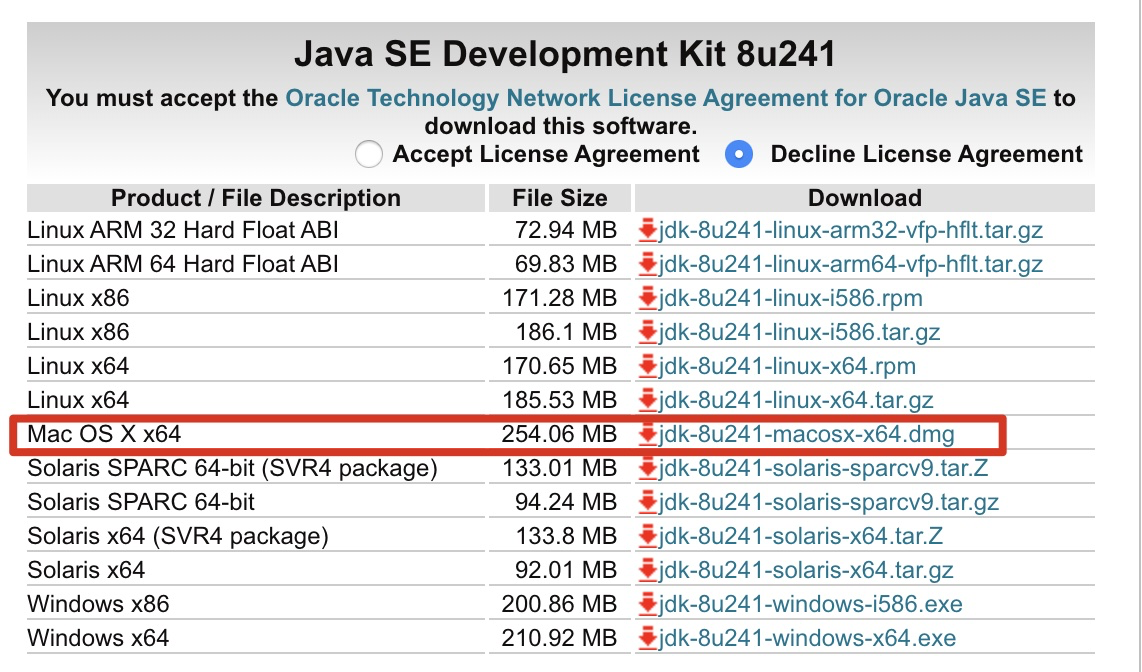Click the 92.01 MB file size cell
The image size is (1142, 672).
[566, 570]
